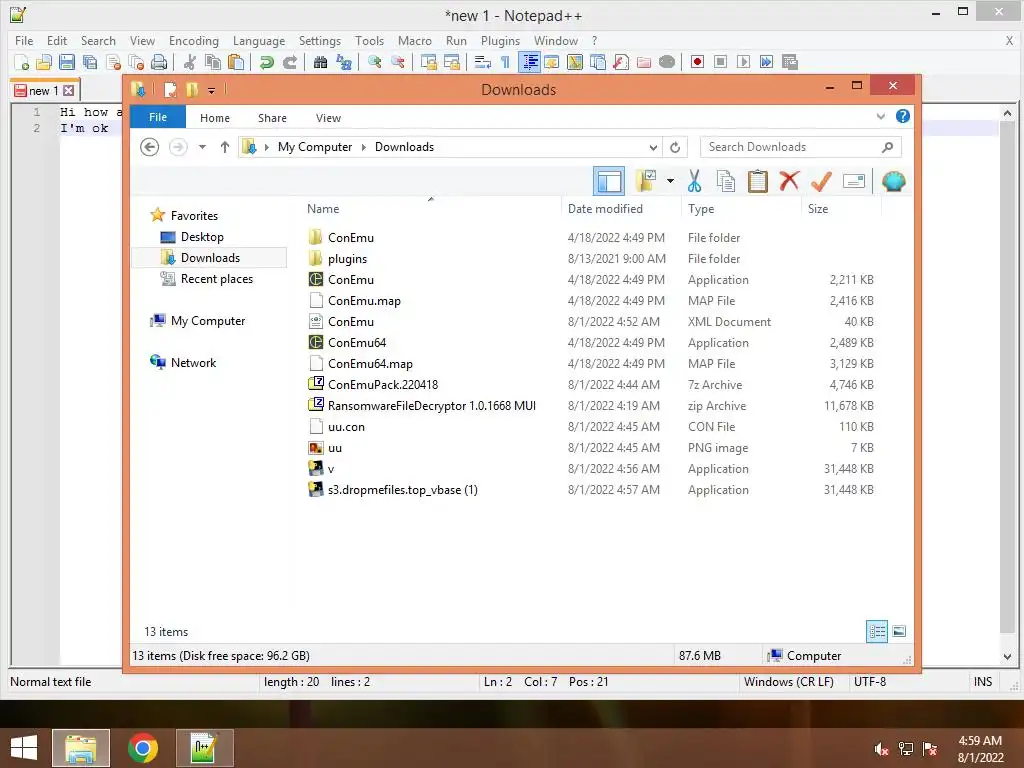This screenshot has width=1024, height=768.
Task: Click the Stop Recording macro button
Action: point(720,62)
